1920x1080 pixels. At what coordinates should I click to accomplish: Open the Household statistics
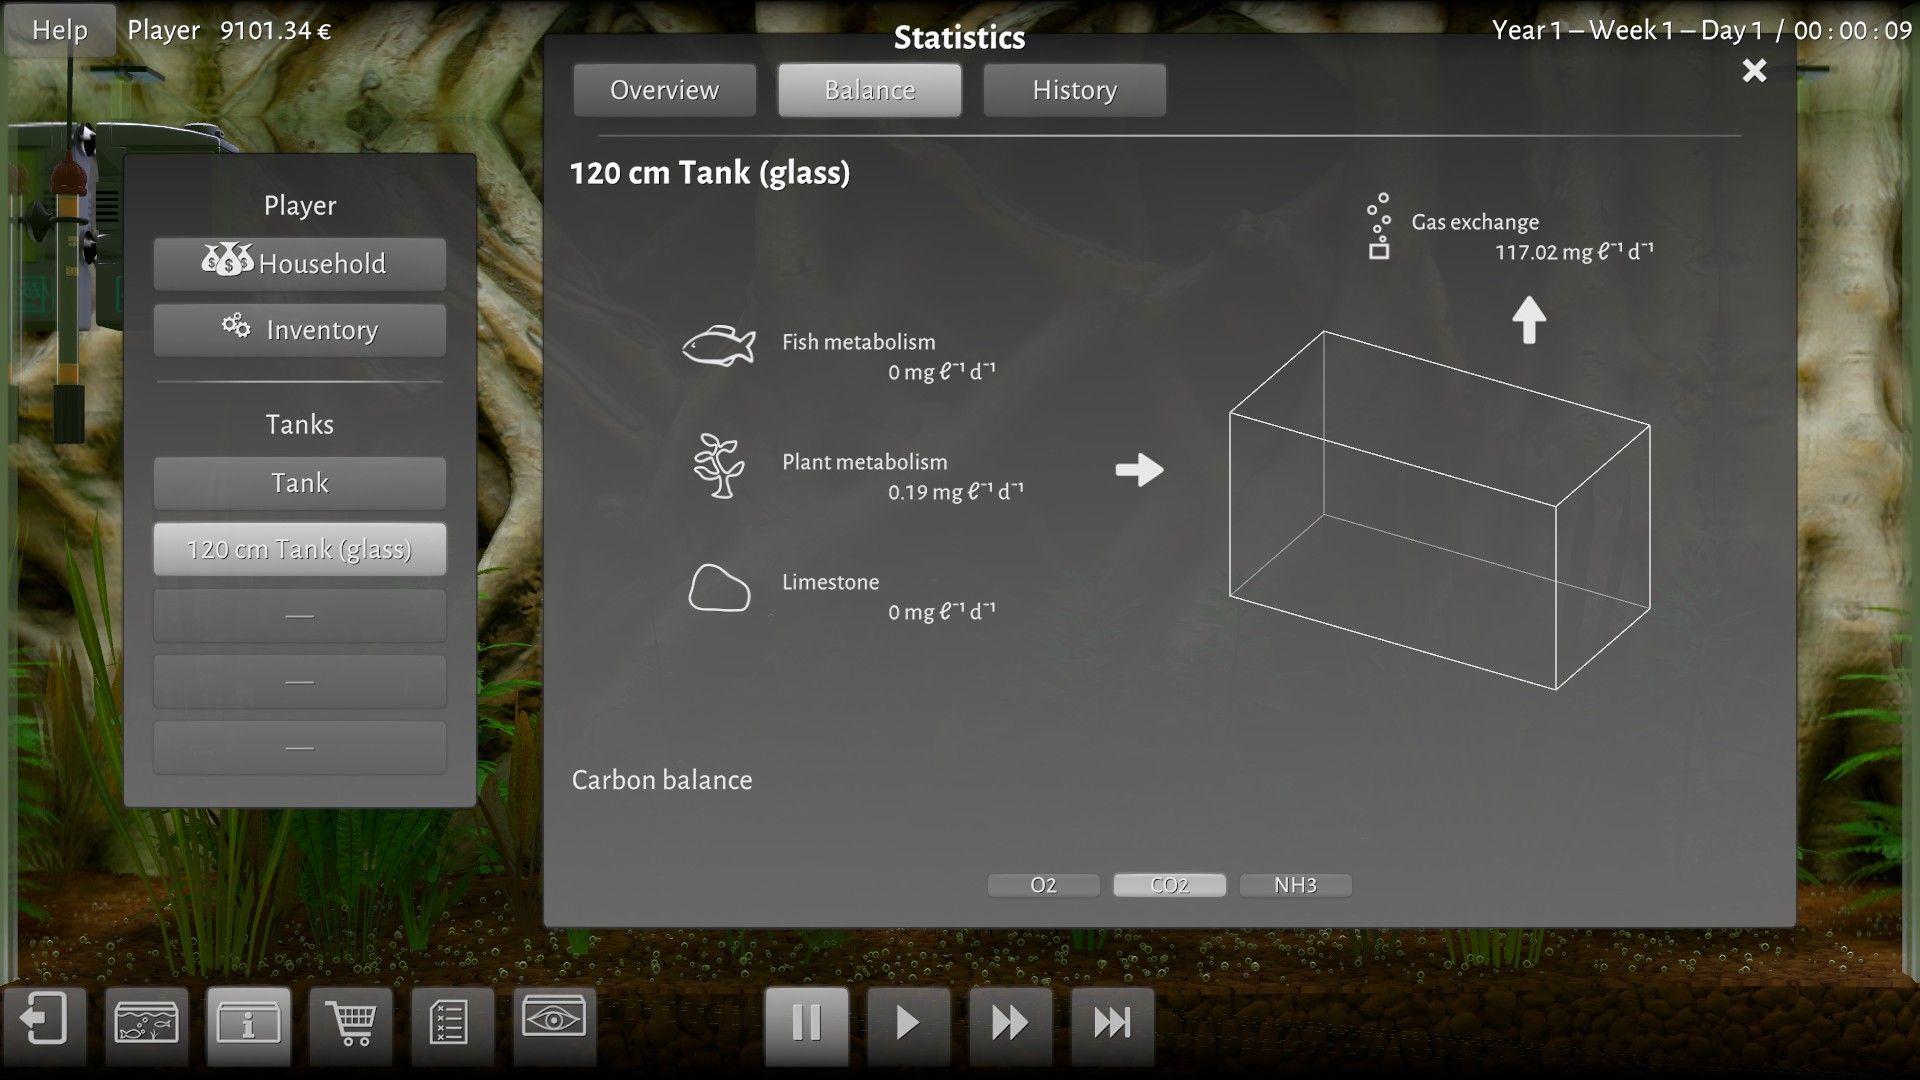pyautogui.click(x=299, y=264)
